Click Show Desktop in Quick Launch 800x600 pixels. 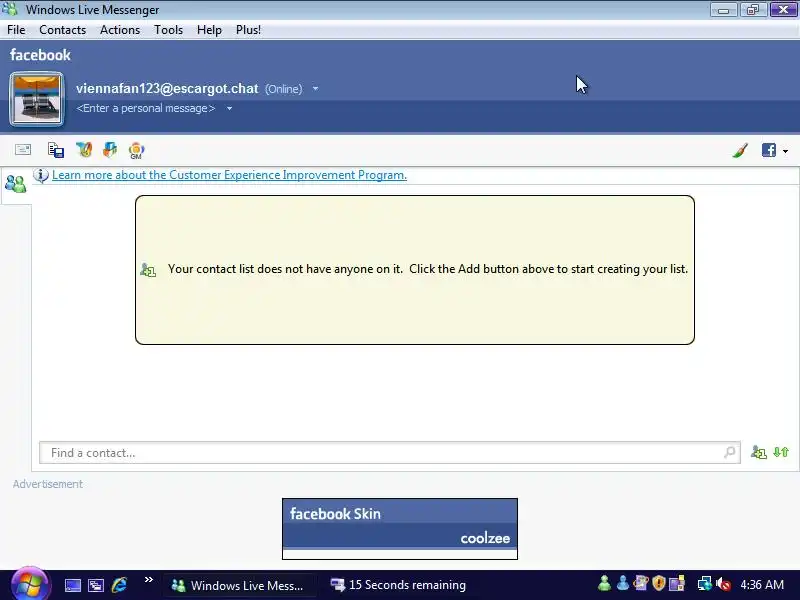[72, 585]
